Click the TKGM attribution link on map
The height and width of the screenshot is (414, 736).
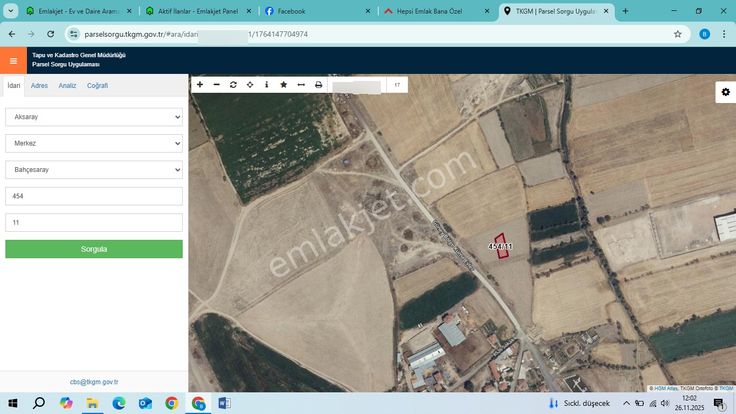[x=726, y=388]
